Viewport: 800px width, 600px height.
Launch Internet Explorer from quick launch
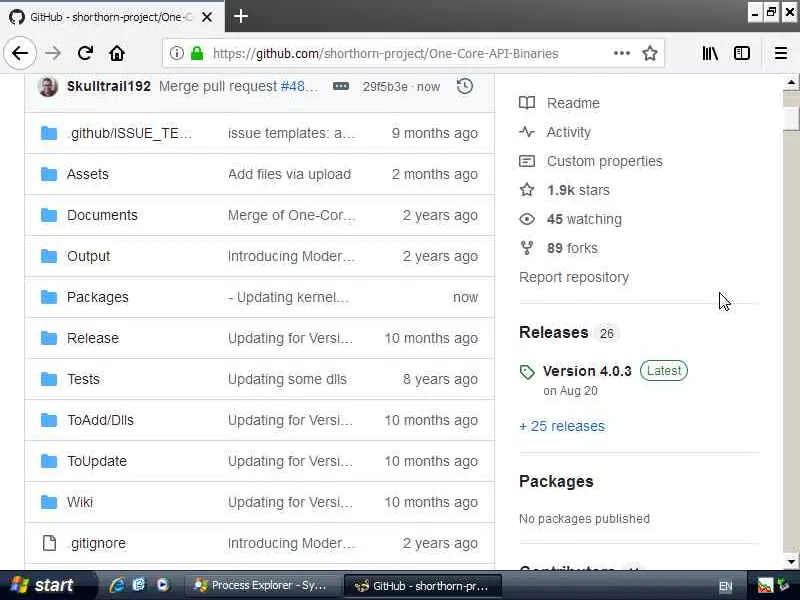pos(117,585)
